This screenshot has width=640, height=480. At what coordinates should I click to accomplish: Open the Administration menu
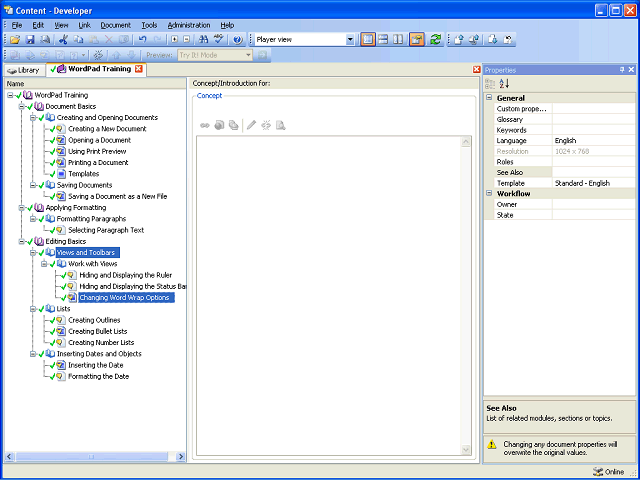[x=189, y=25]
